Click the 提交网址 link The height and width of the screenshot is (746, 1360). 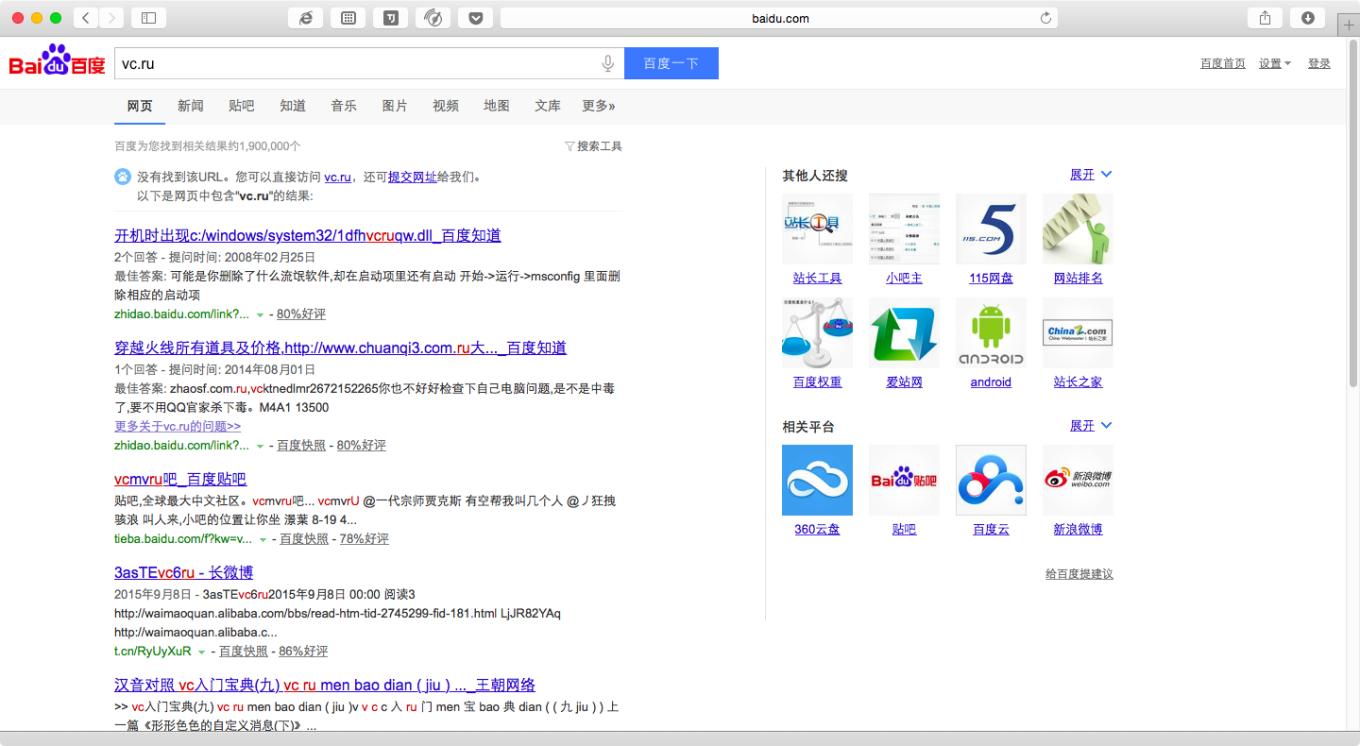click(x=412, y=177)
